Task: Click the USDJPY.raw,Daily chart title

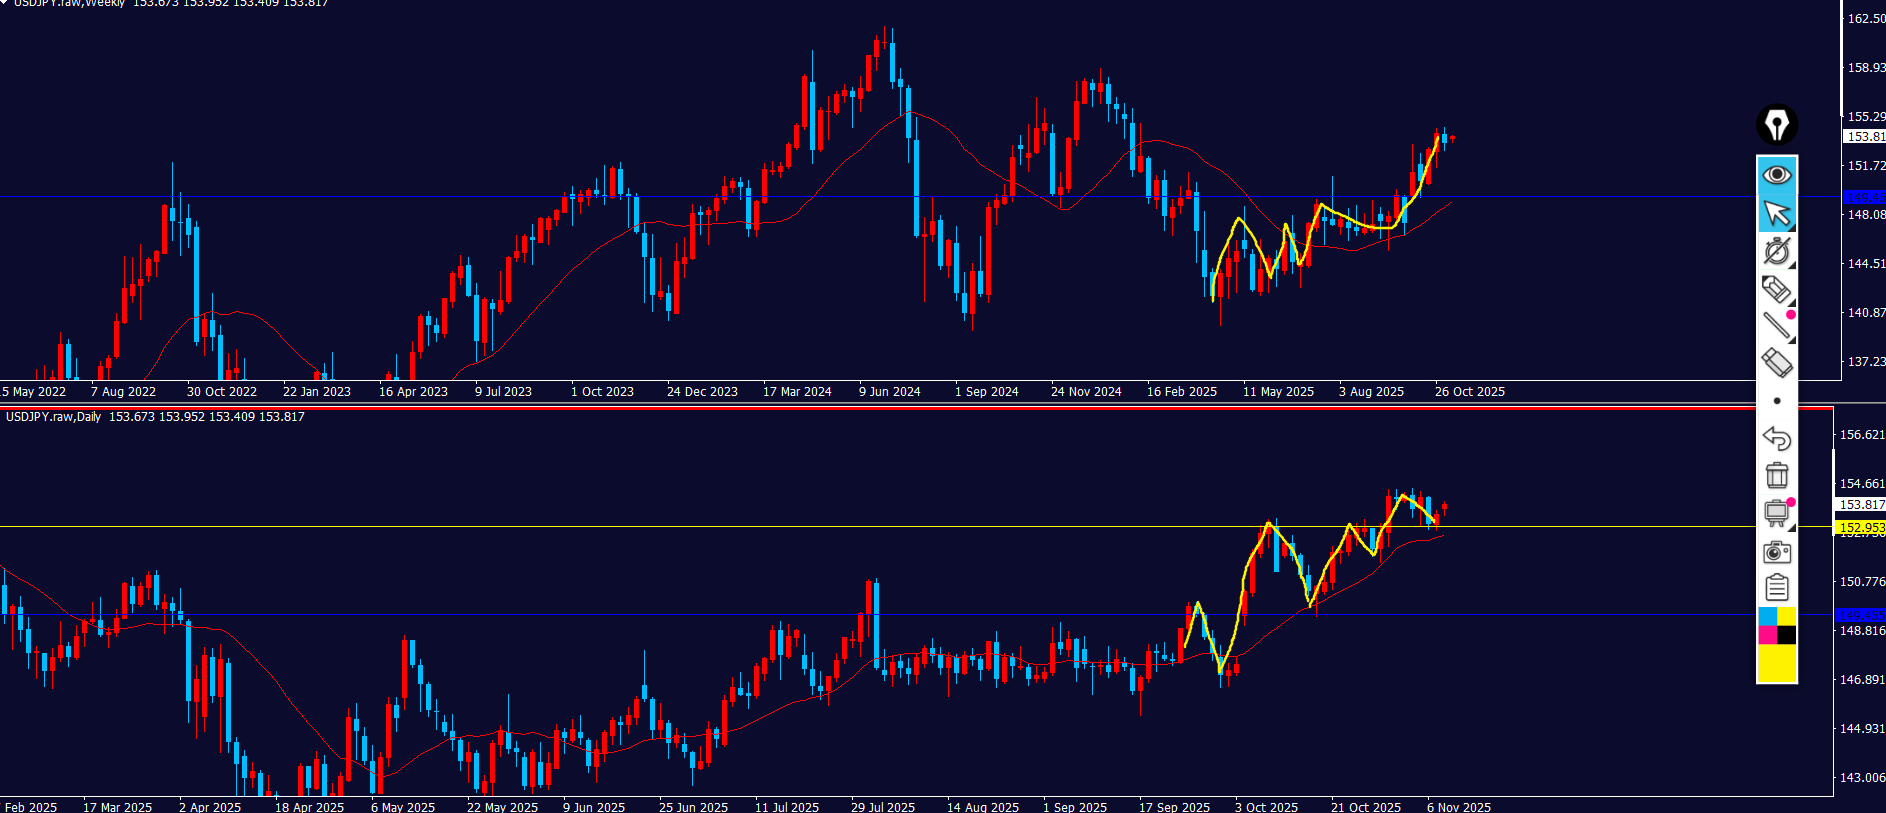Action: tap(54, 417)
